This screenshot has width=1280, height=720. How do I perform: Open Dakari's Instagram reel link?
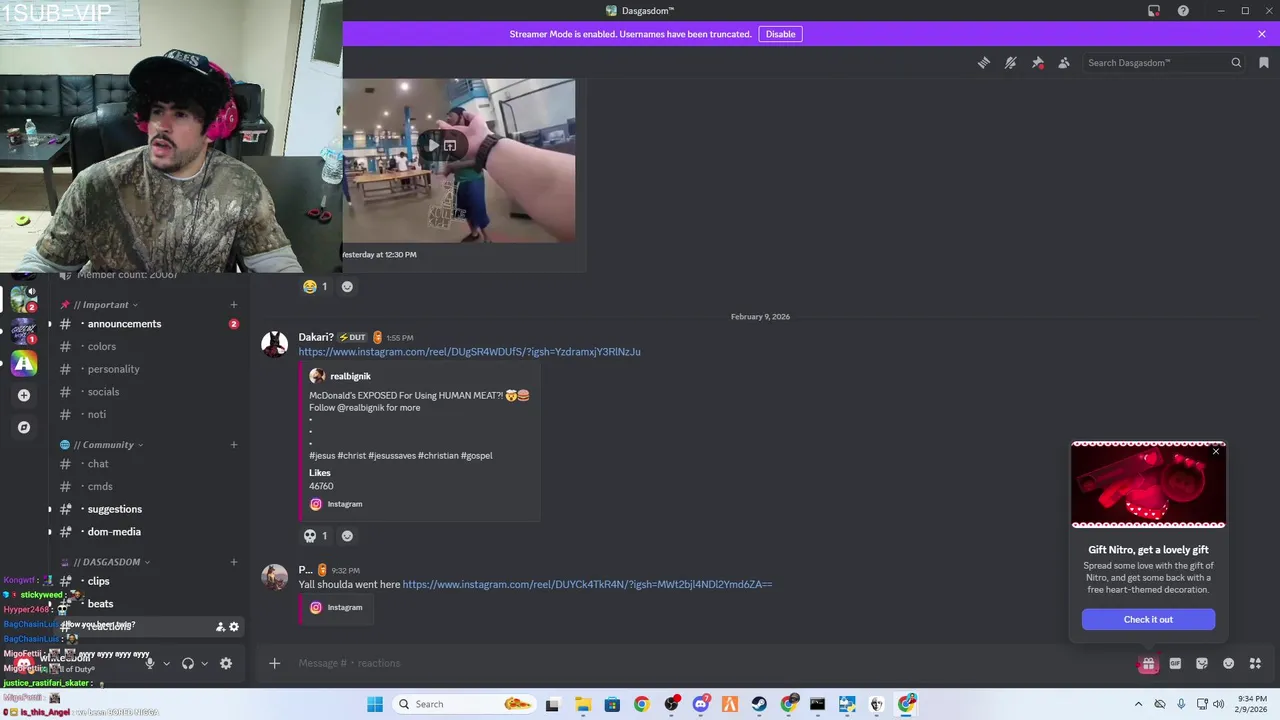tap(469, 352)
